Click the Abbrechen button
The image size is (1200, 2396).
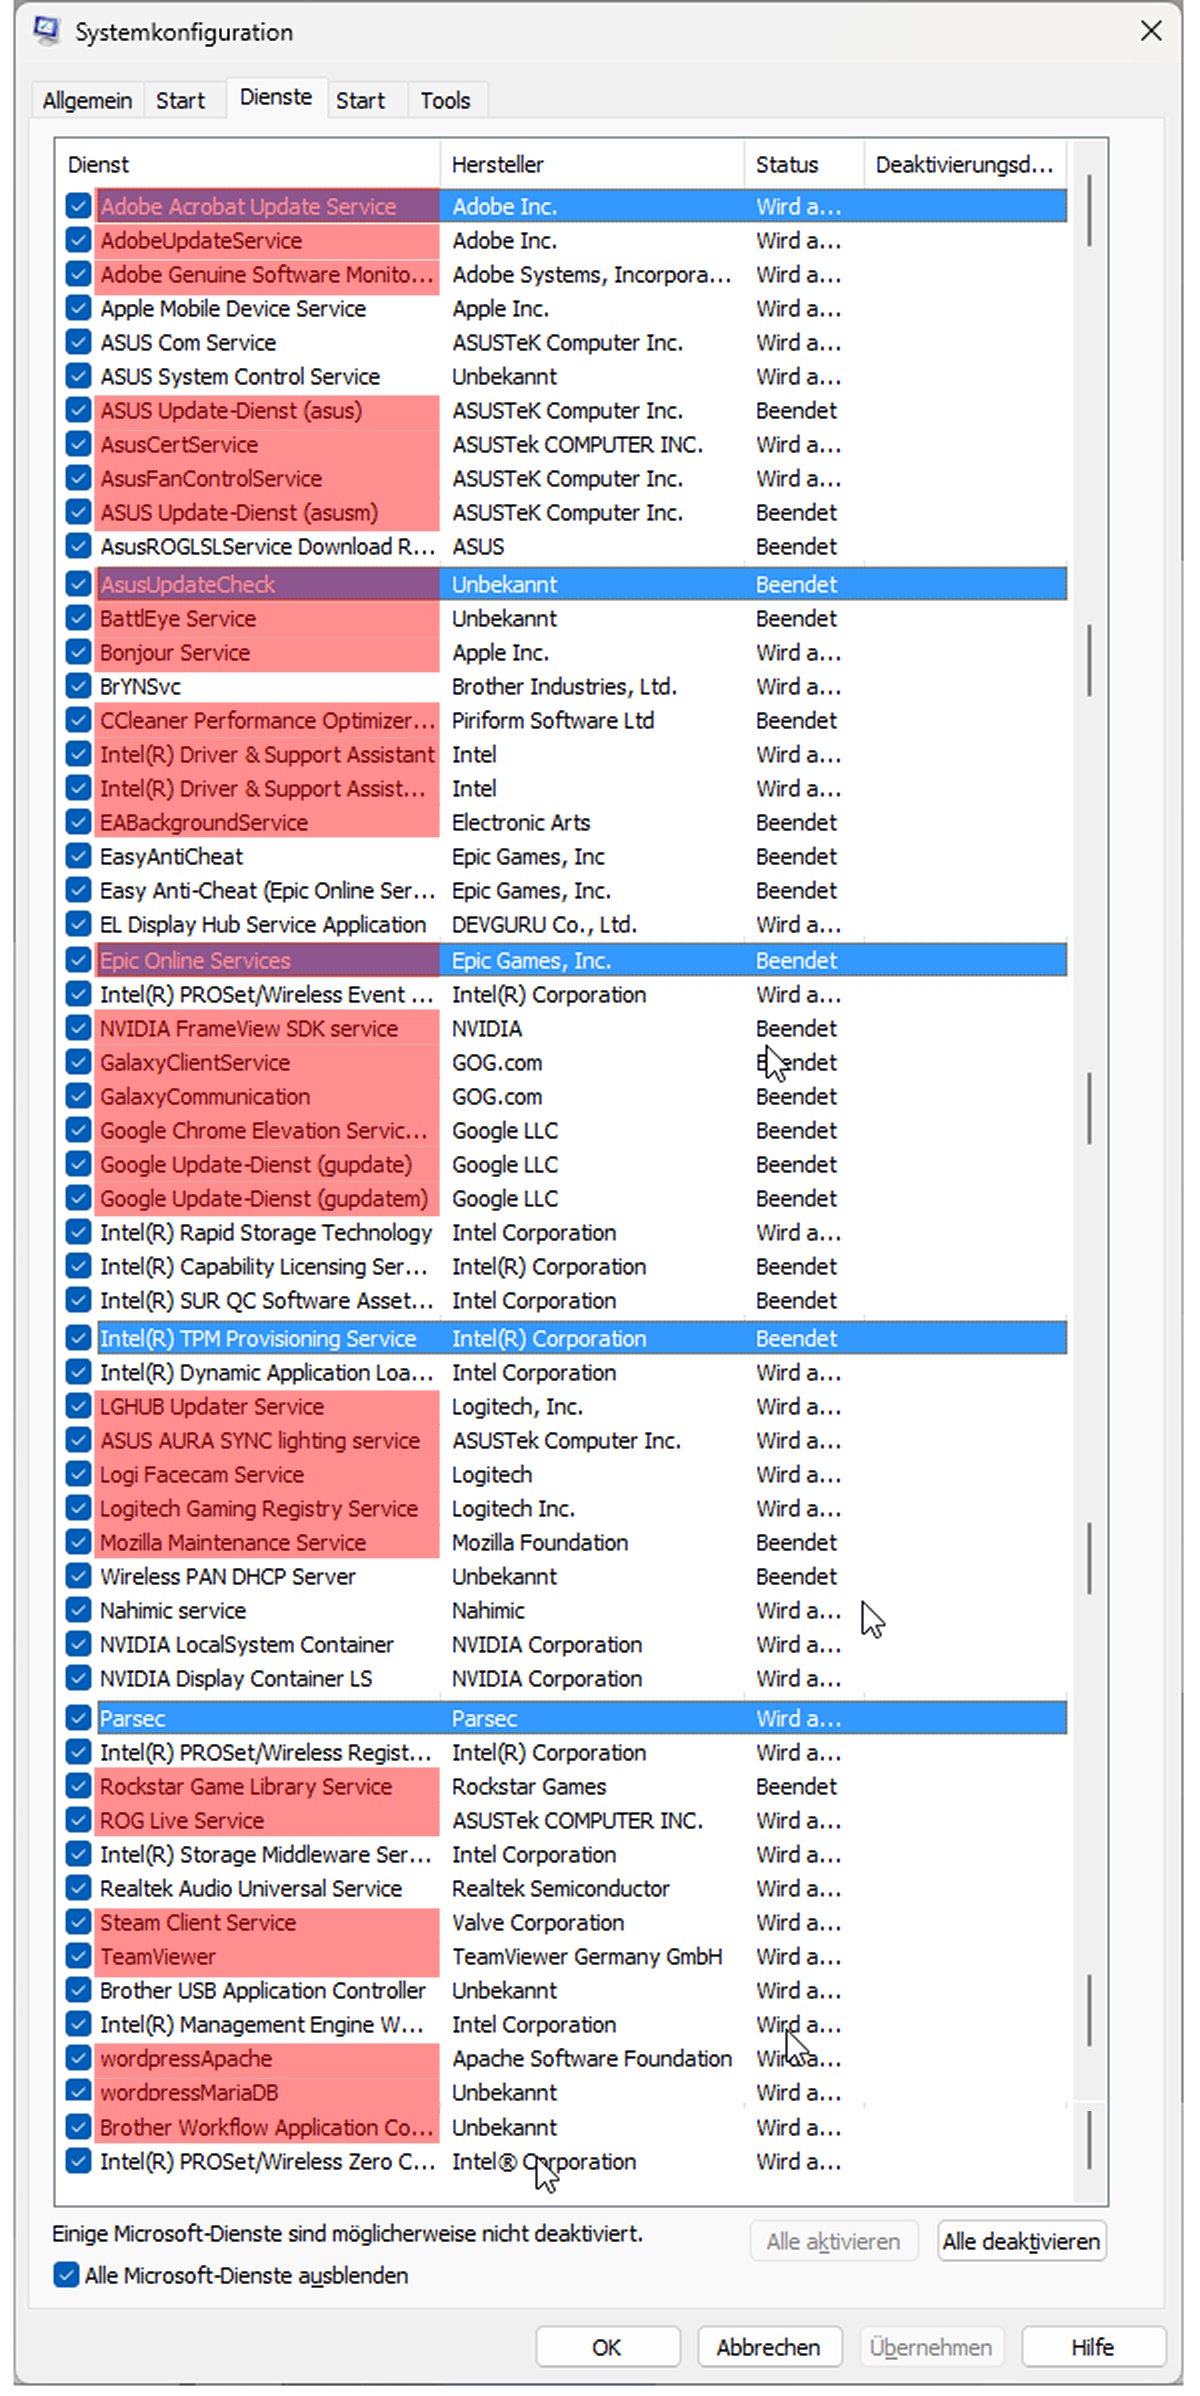tap(768, 2347)
